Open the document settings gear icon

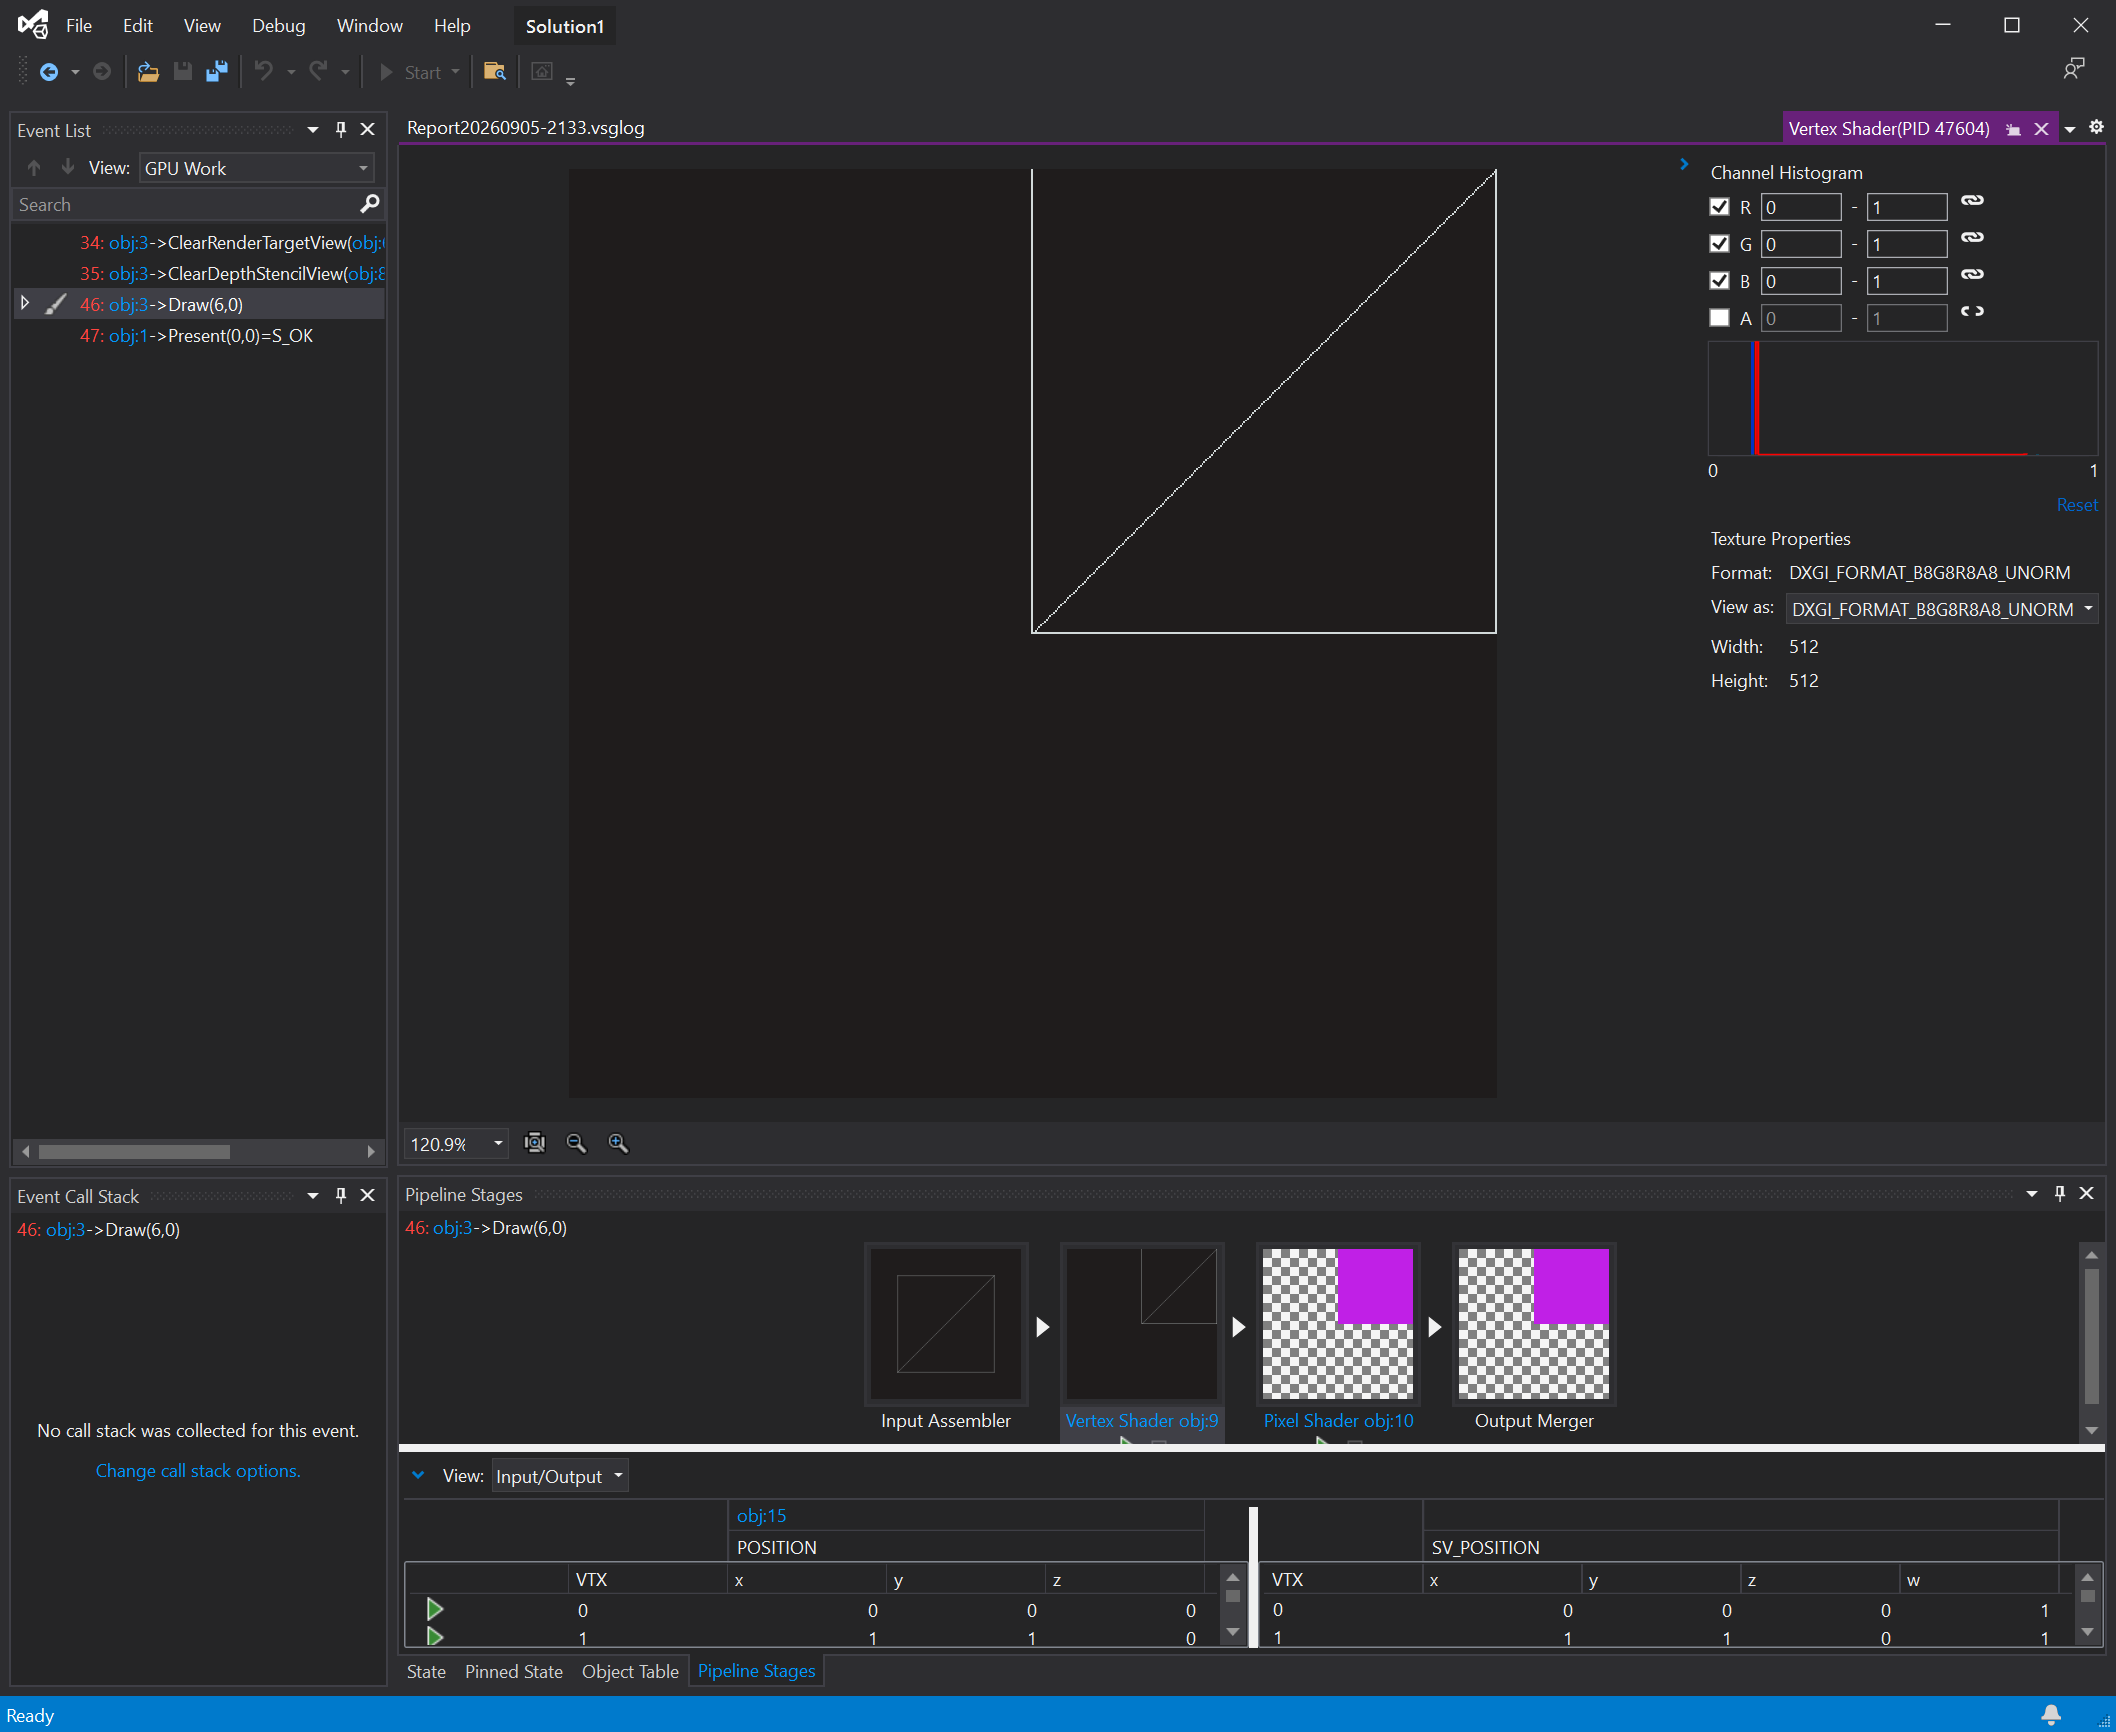[2097, 127]
